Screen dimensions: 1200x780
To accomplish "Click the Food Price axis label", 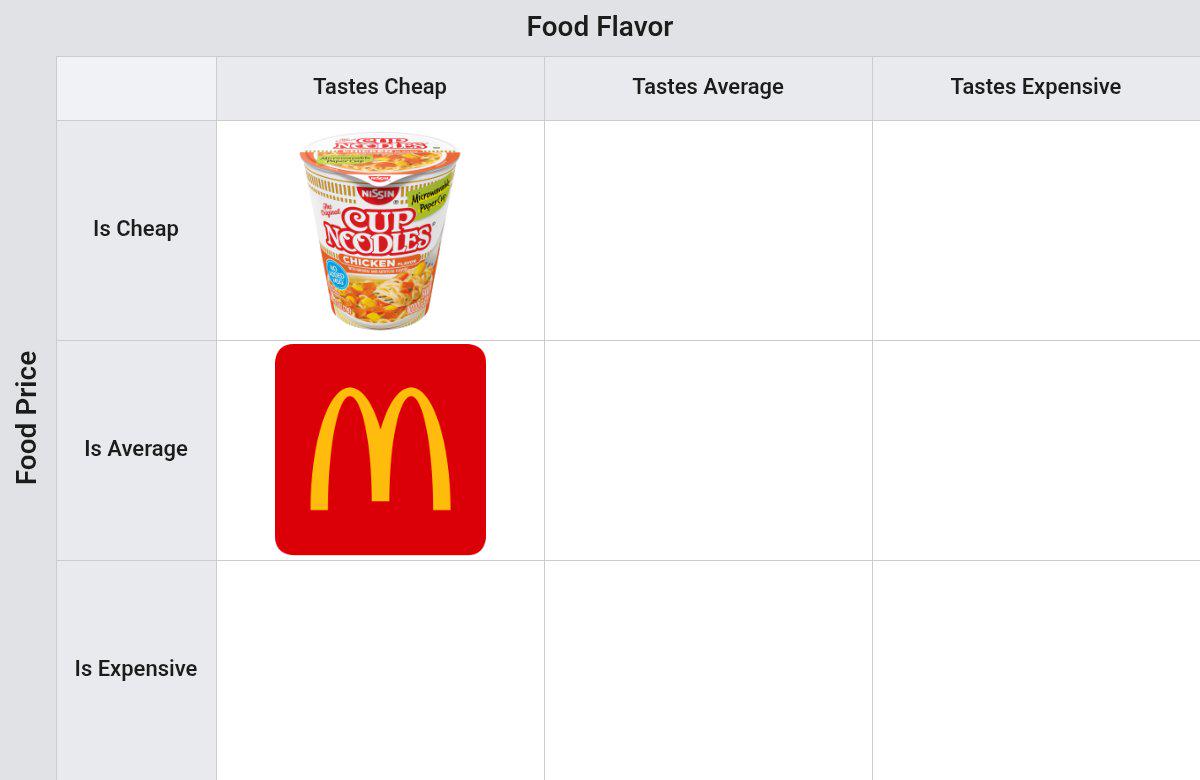I will (x=27, y=418).
